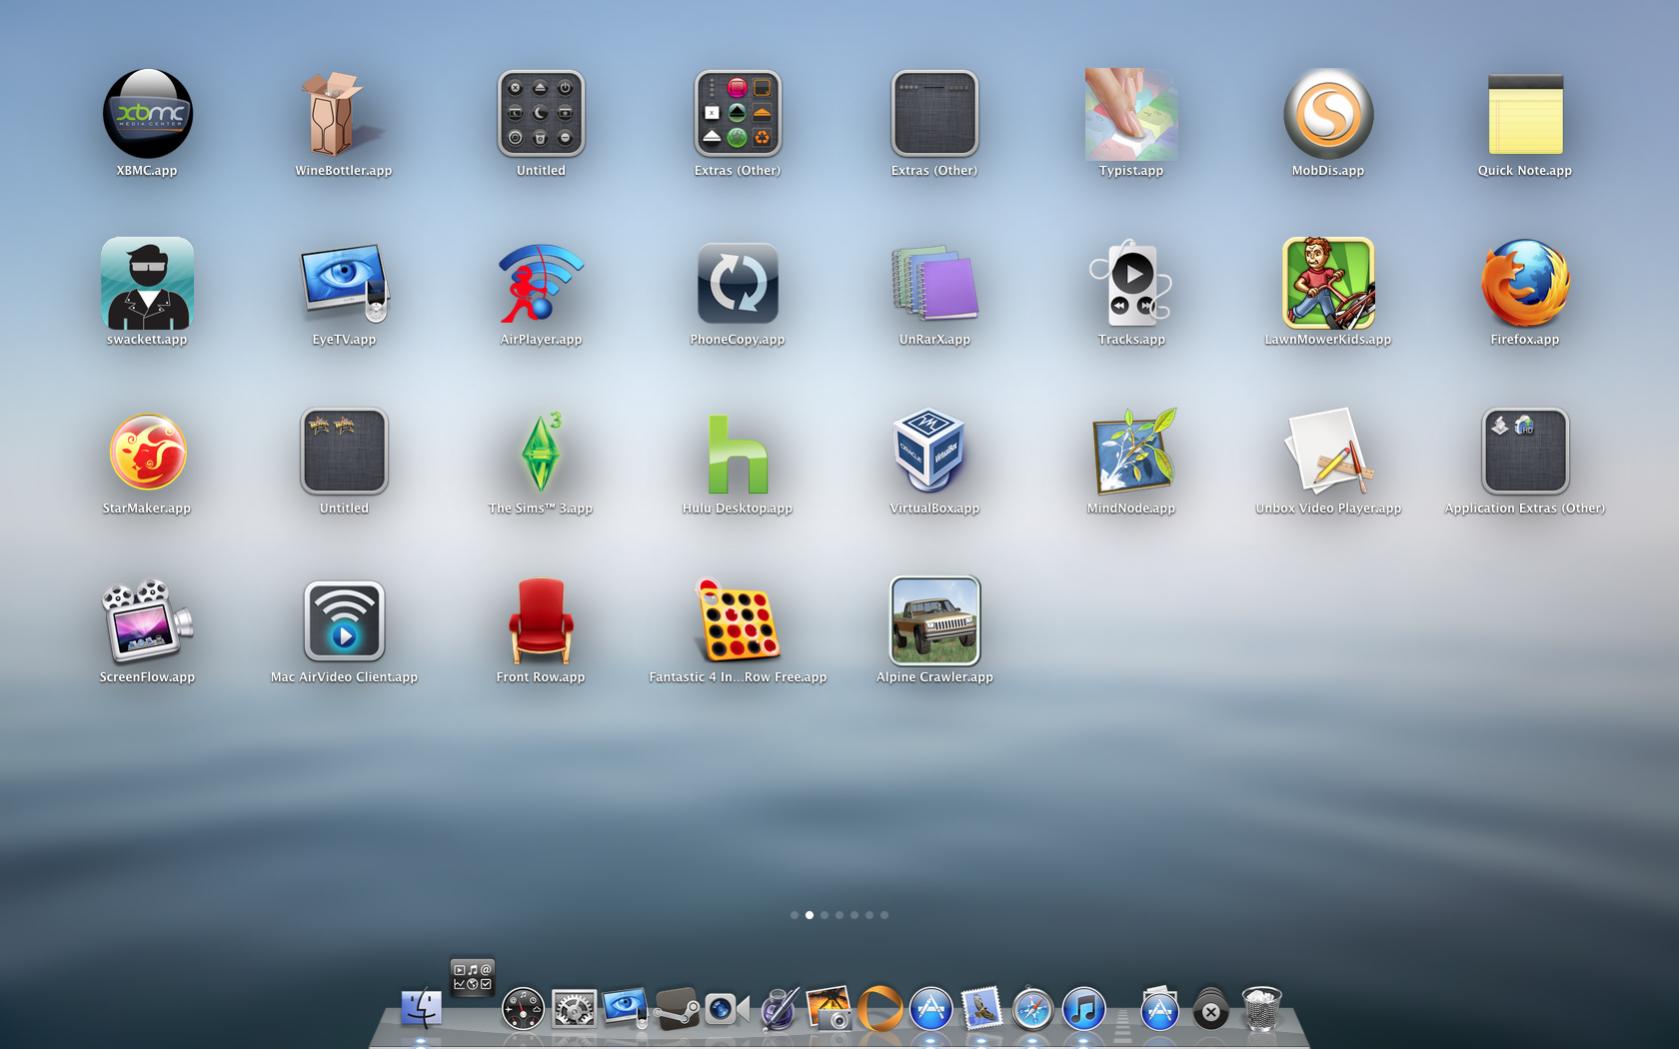Open the Application Extras (Other) folder
This screenshot has width=1679, height=1049.
(1525, 451)
